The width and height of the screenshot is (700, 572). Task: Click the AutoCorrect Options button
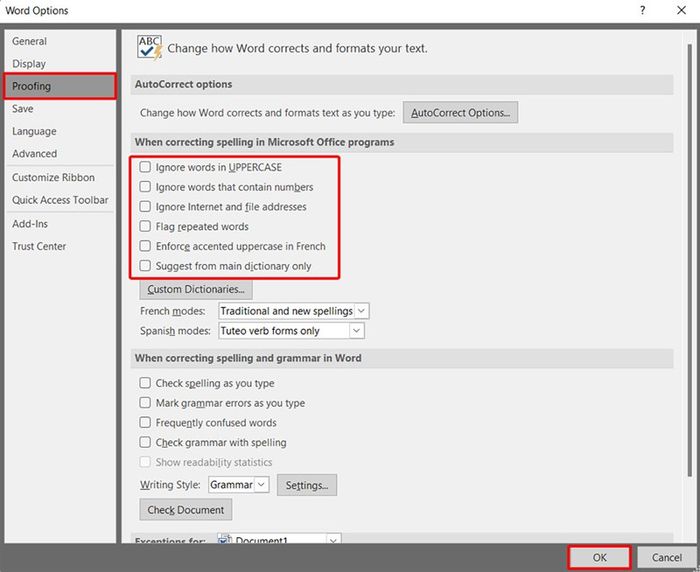(x=460, y=113)
